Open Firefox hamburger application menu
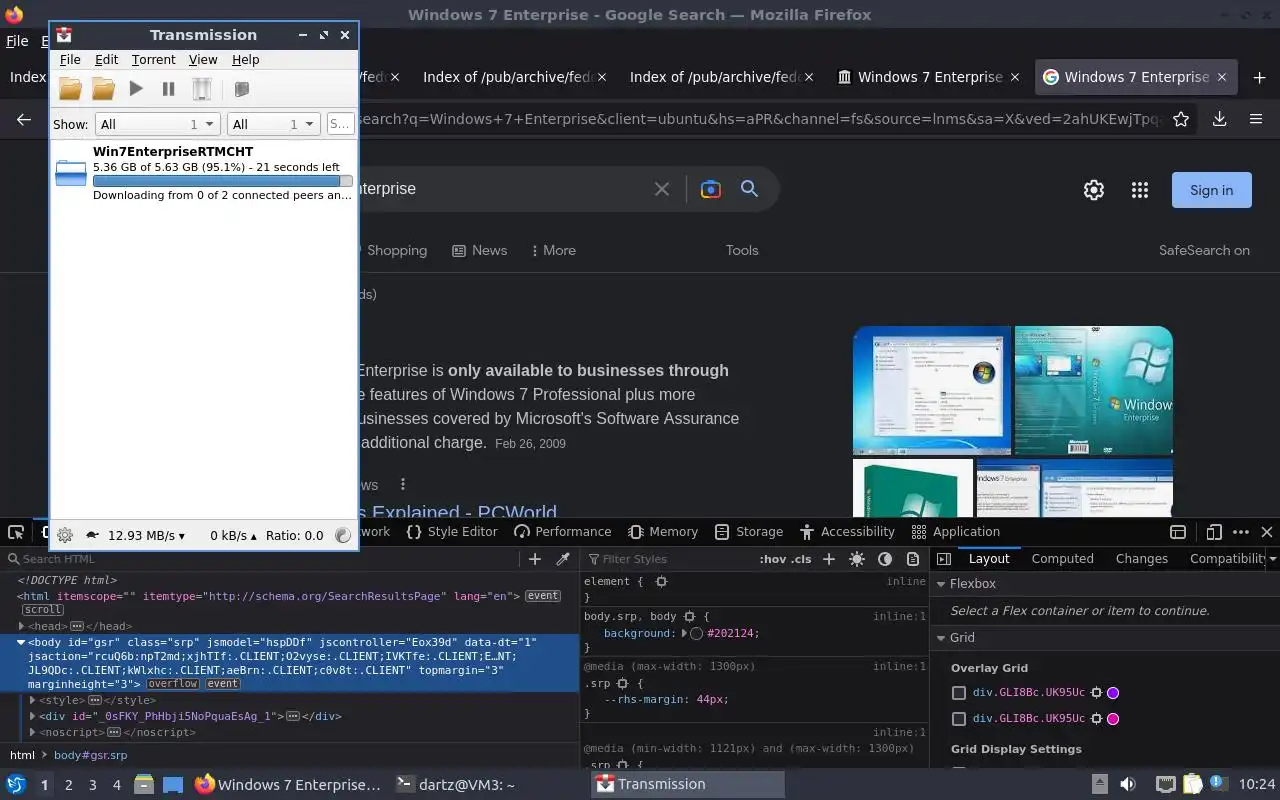Viewport: 1280px width, 800px height. (x=1256, y=119)
